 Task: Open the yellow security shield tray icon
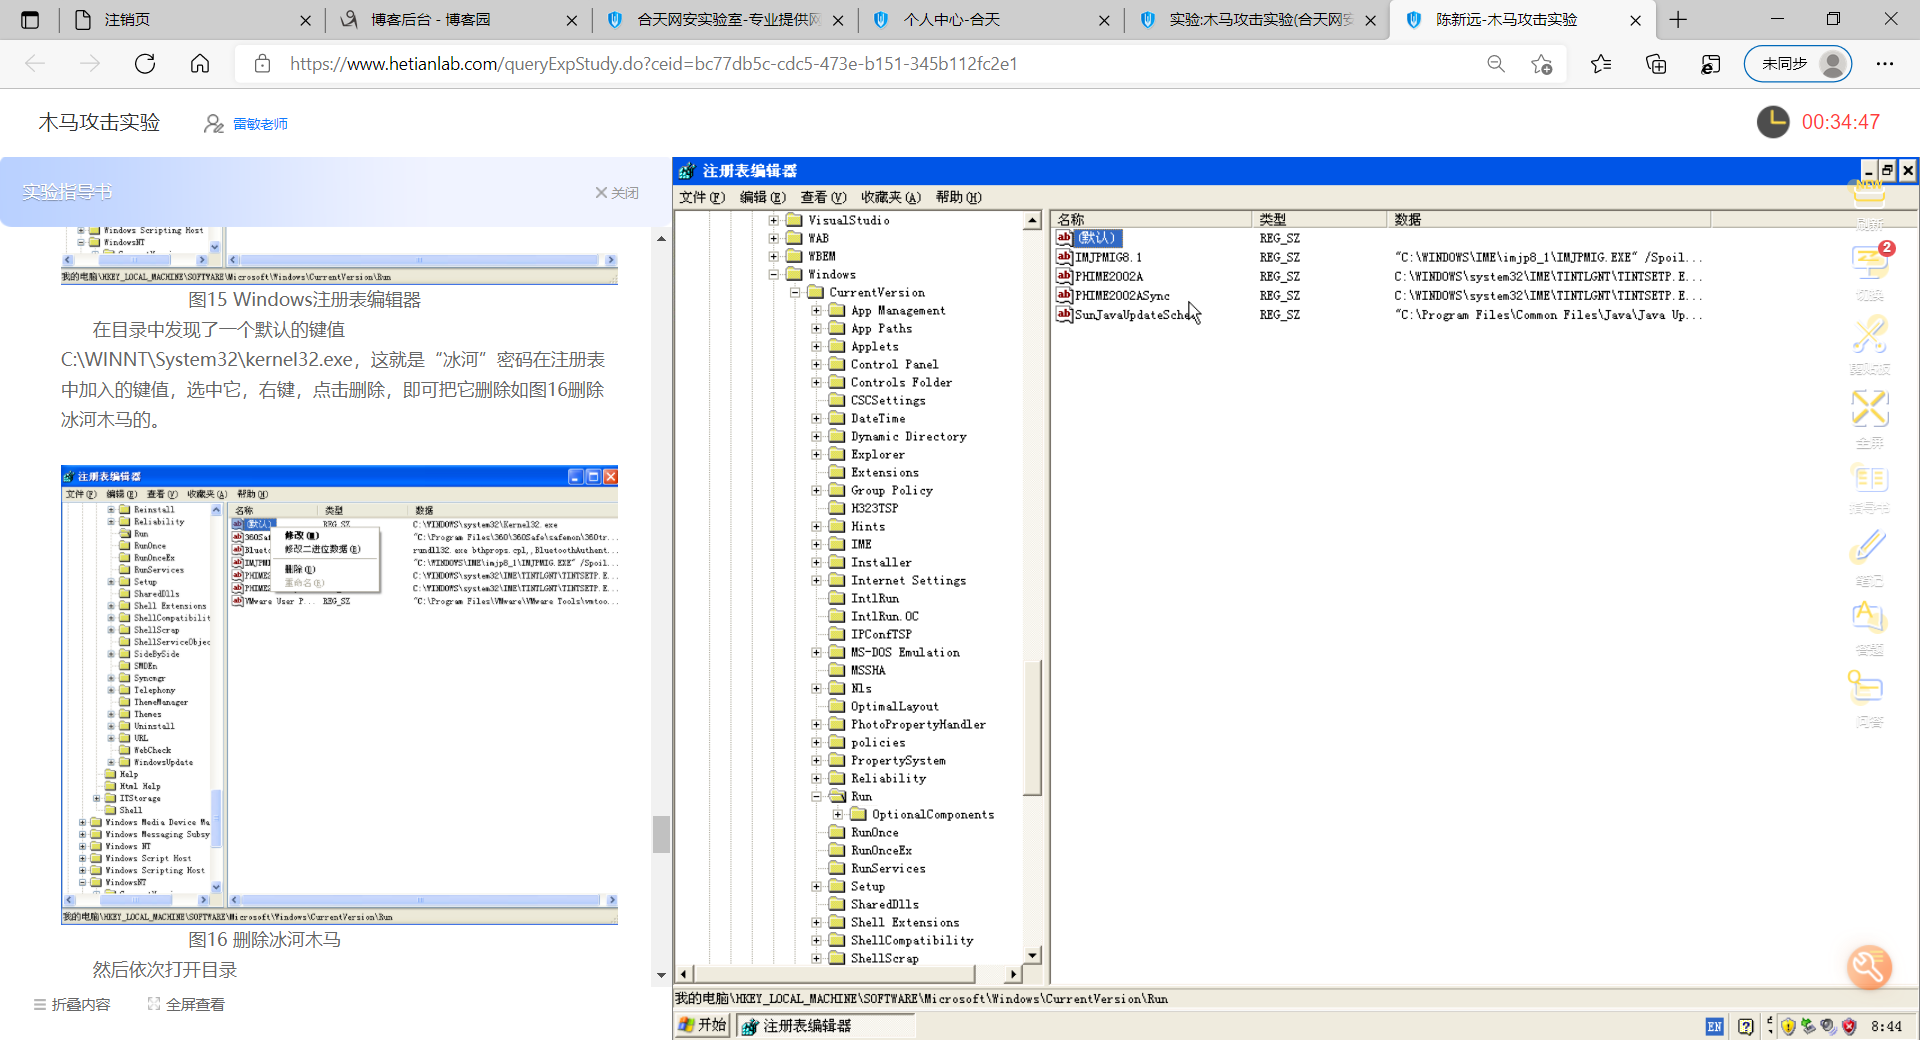click(1788, 1026)
